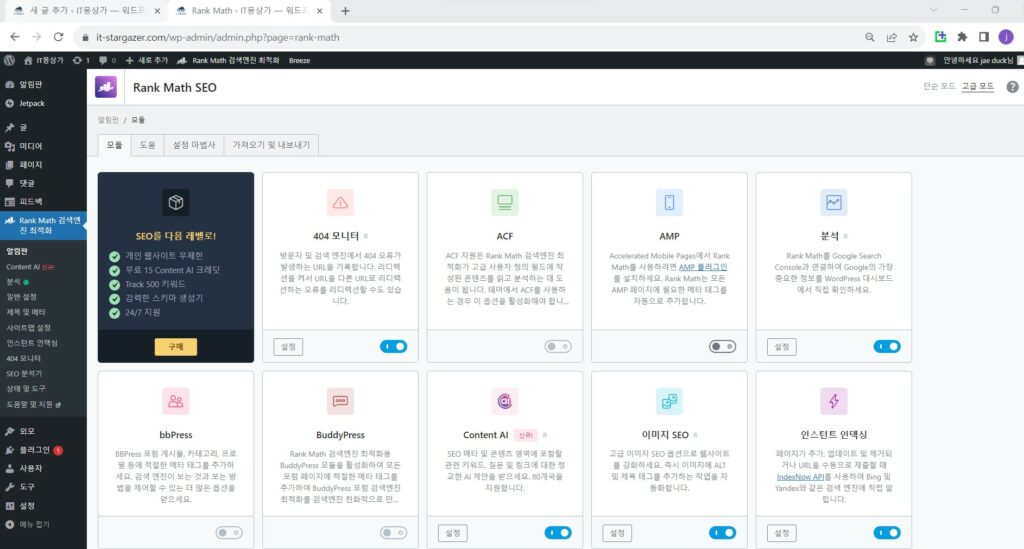Reload the page in browser
The image size is (1024, 549).
[x=58, y=37]
